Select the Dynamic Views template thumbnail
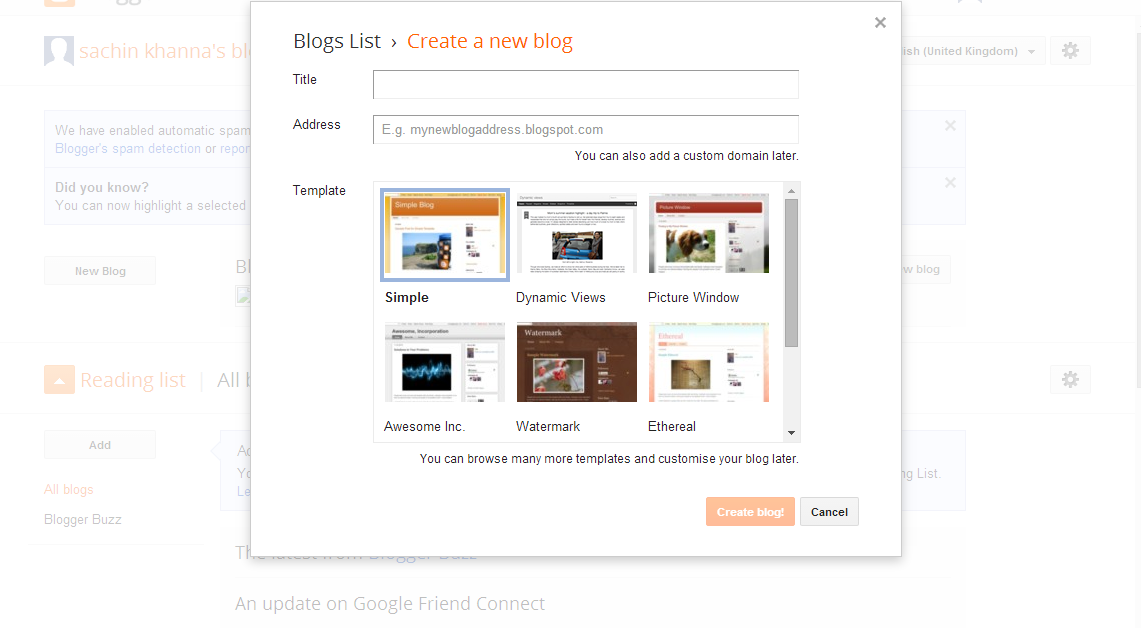Image resolution: width=1141 pixels, height=628 pixels. [576, 234]
